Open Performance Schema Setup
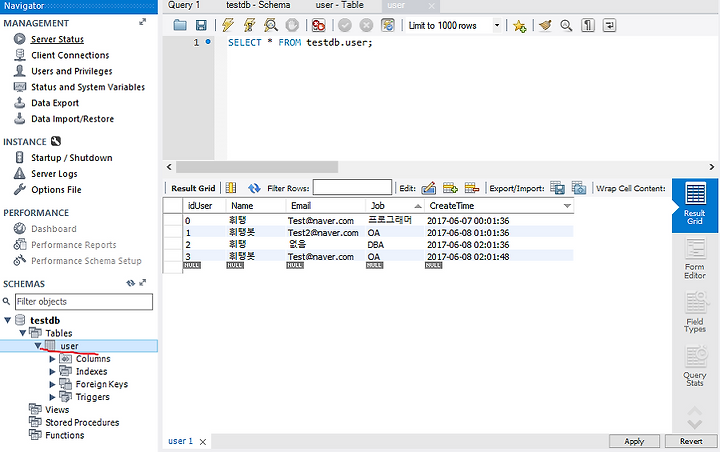720x452 pixels. tap(86, 261)
